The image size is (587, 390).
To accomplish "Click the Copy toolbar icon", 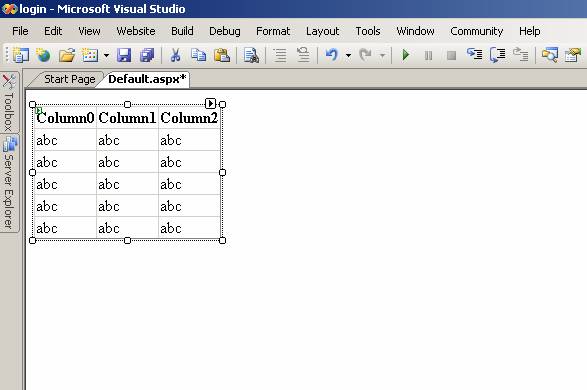I will click(198, 55).
